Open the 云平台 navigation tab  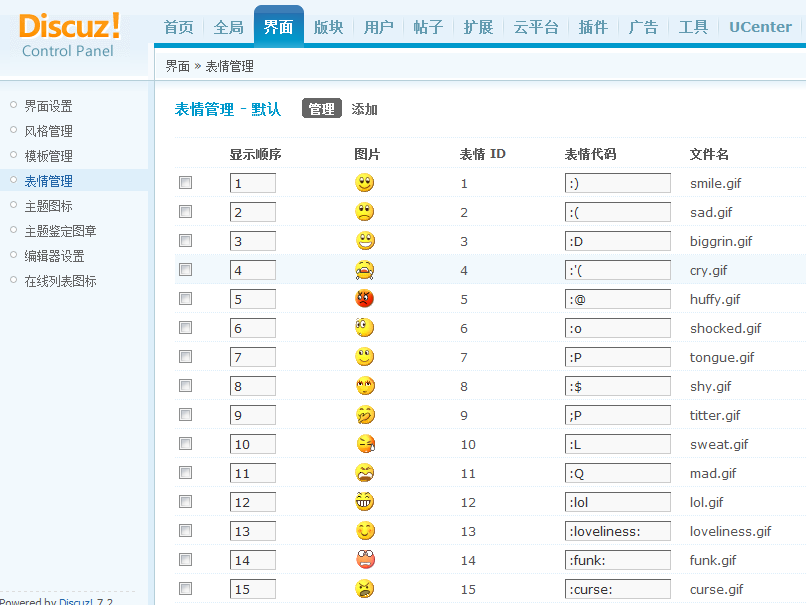pos(536,27)
